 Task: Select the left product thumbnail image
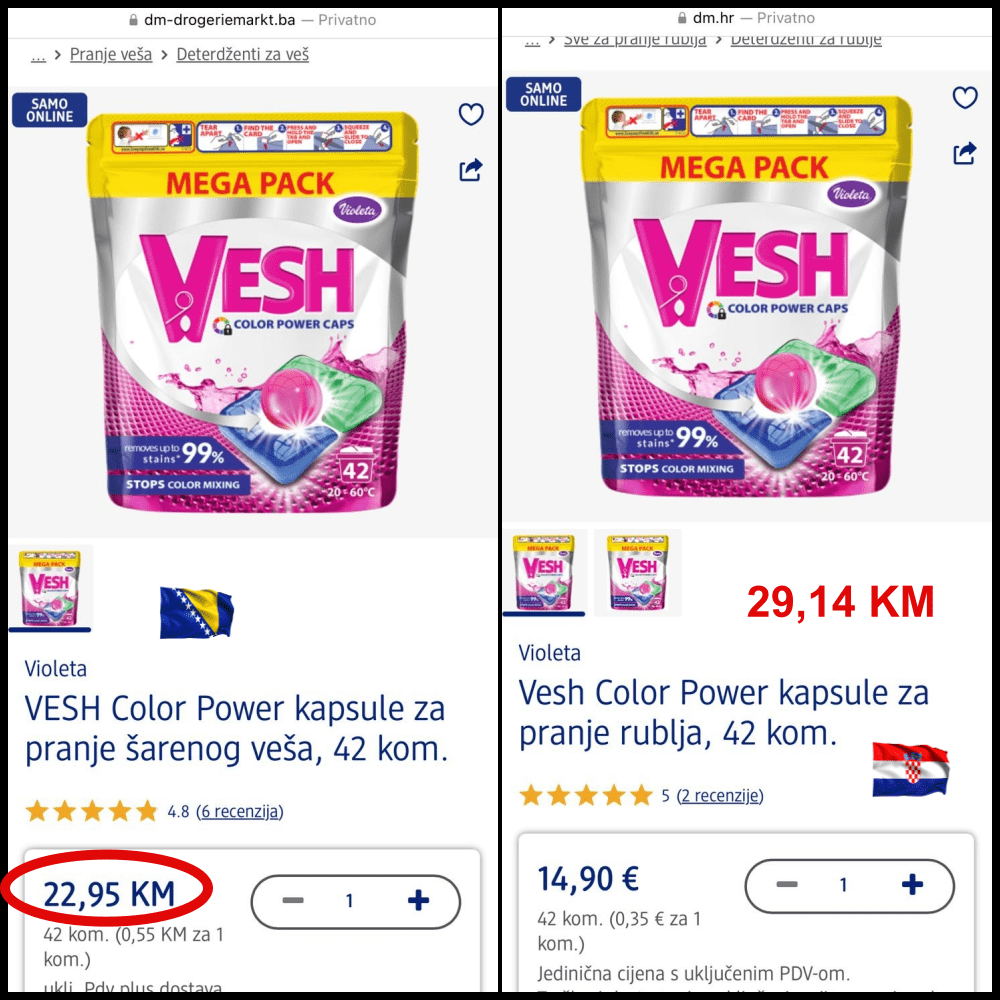pyautogui.click(x=50, y=587)
